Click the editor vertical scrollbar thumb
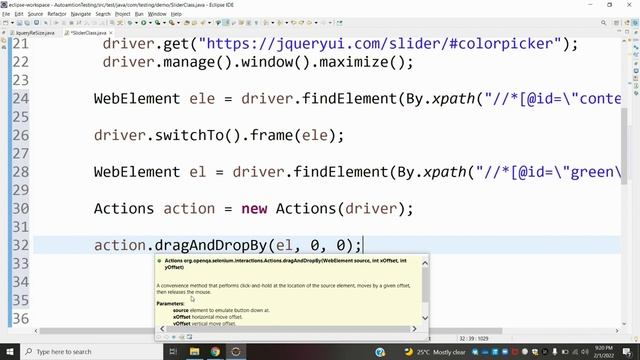The height and width of the screenshot is (360, 640). click(624, 146)
